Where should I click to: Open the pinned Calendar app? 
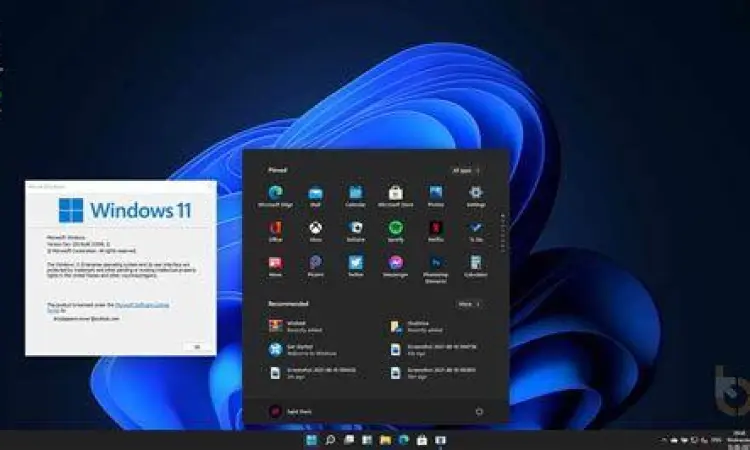coord(355,193)
